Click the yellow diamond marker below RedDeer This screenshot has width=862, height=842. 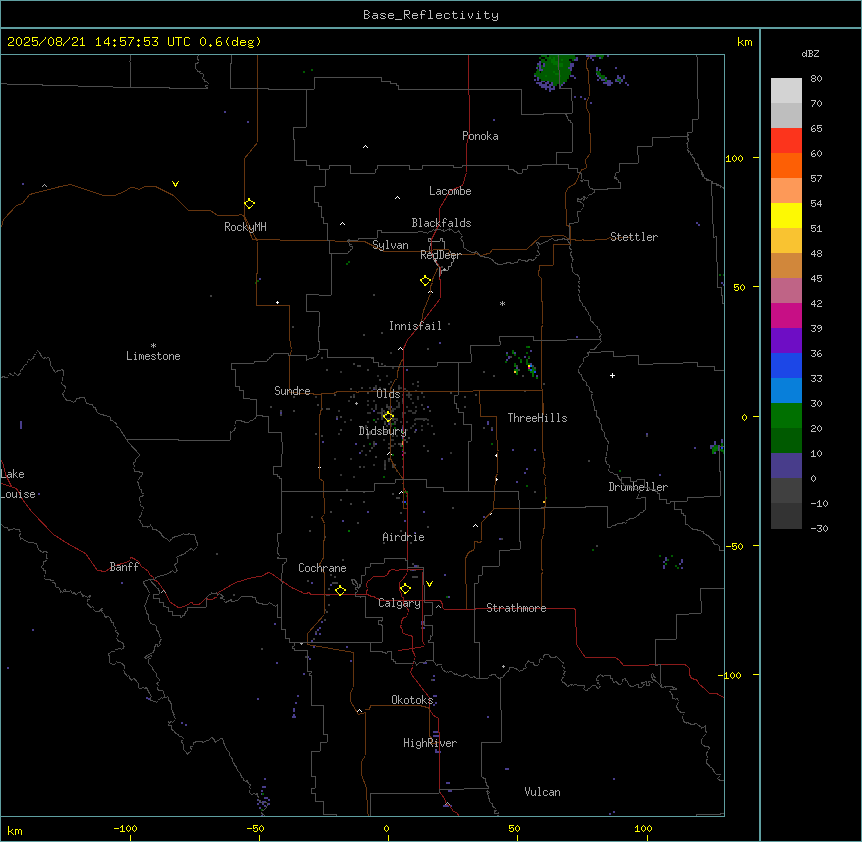425,280
